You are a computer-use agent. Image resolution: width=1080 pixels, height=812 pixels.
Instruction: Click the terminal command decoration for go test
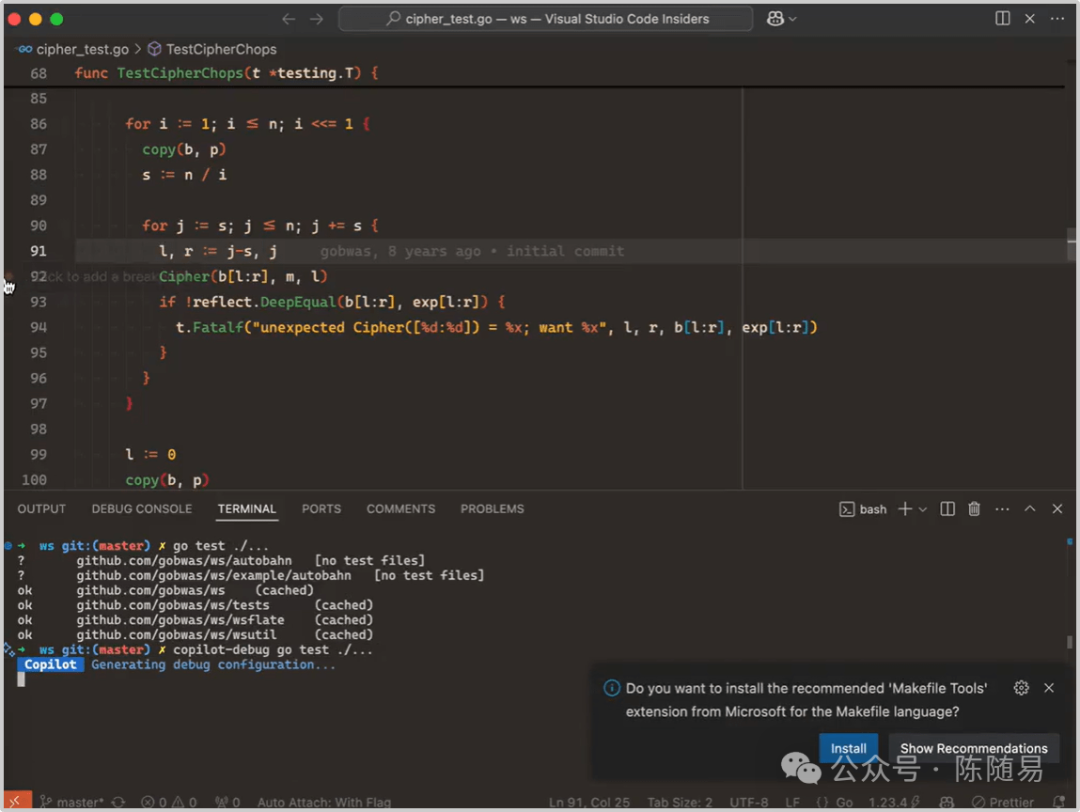(x=8, y=545)
